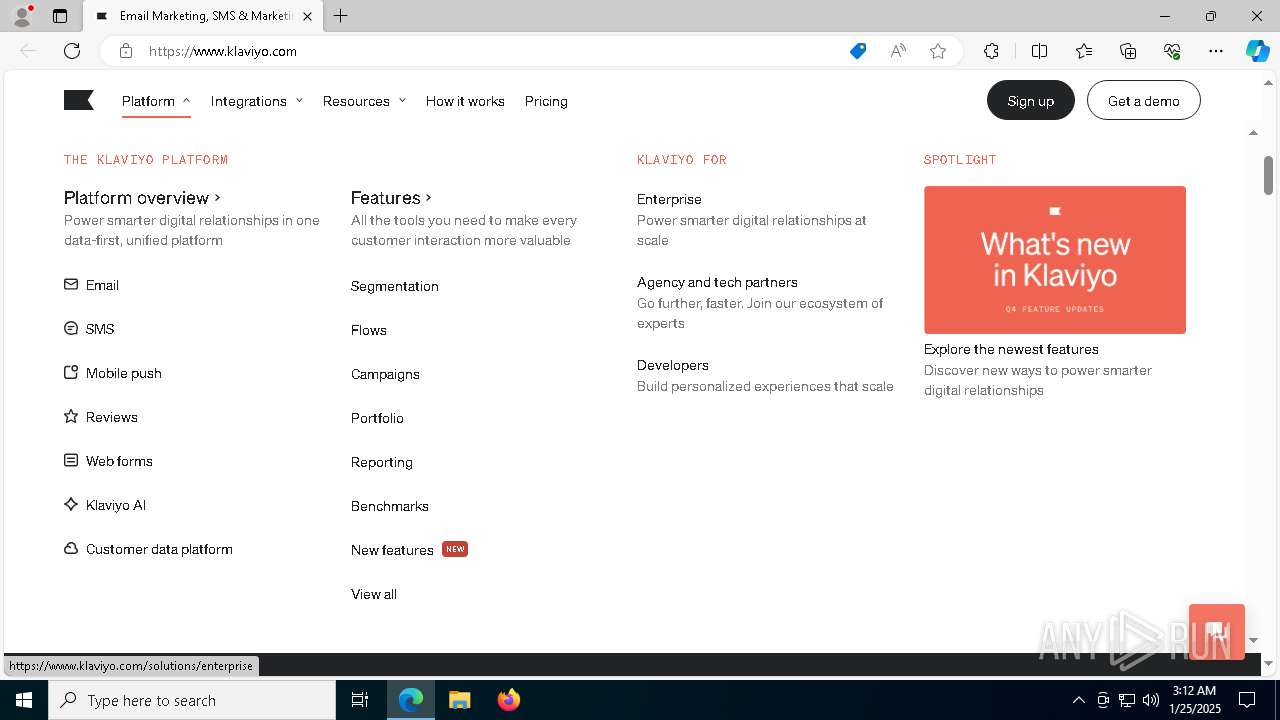Open Windows Start menu
The image size is (1280, 720).
coord(24,700)
